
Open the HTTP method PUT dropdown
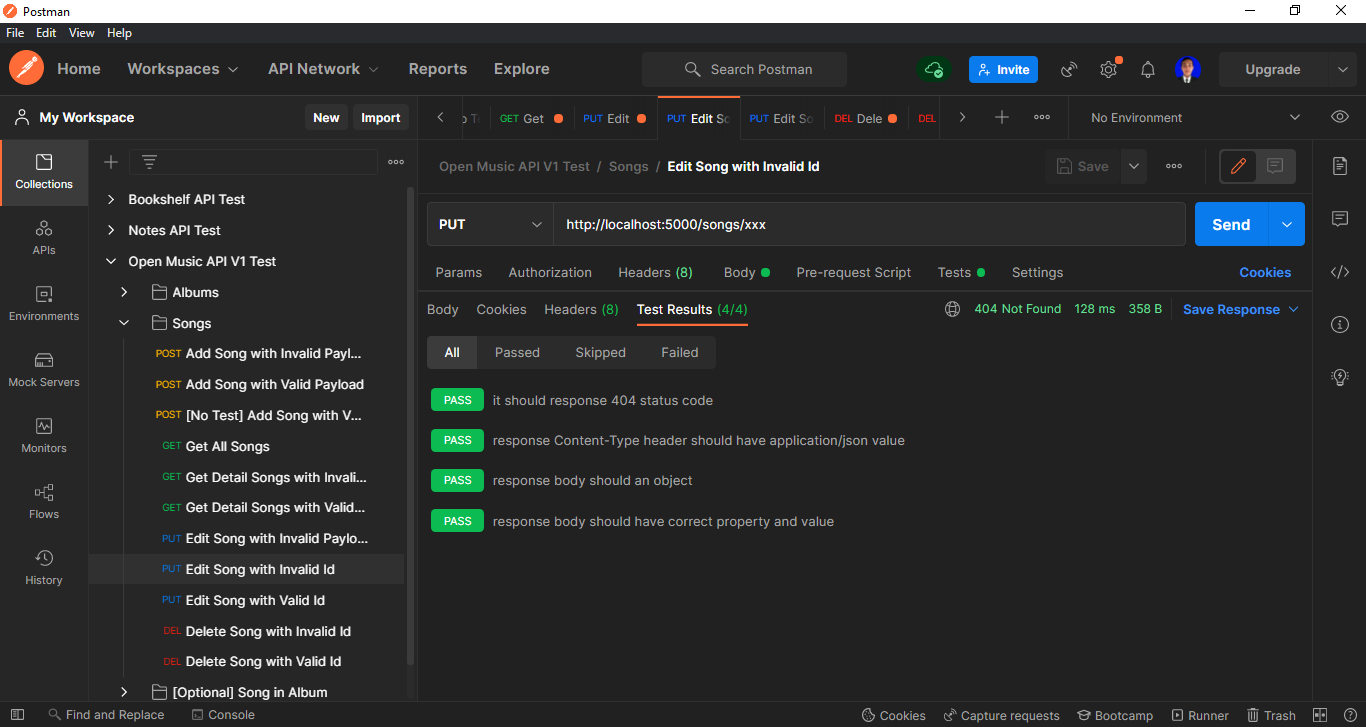(490, 224)
